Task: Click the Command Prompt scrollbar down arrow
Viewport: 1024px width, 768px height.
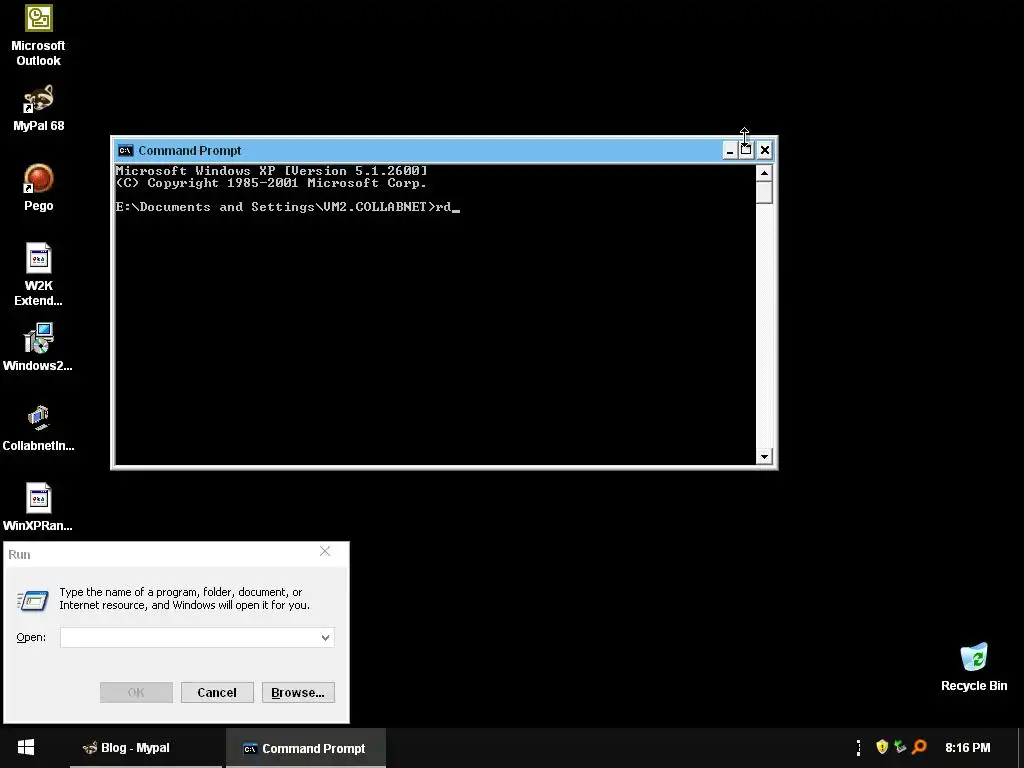Action: (x=764, y=456)
